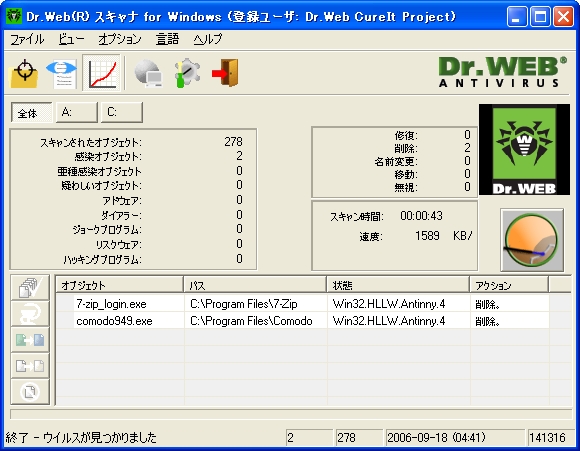Viewport: 580px width, 451px height.
Task: Click the start scan round orange button
Action: (532, 240)
